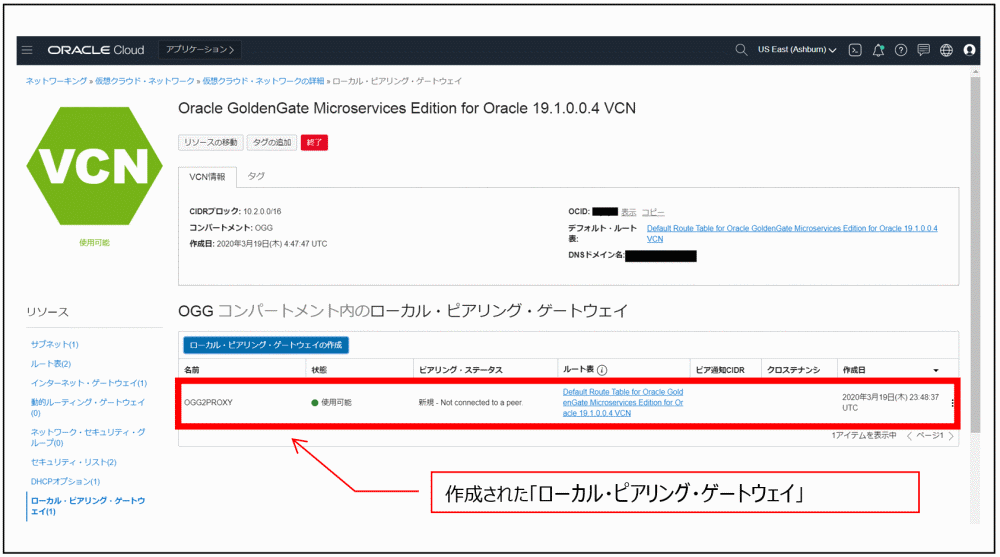Open ネットワーク・セキュリティ・グループ(0) in resources

(87, 438)
